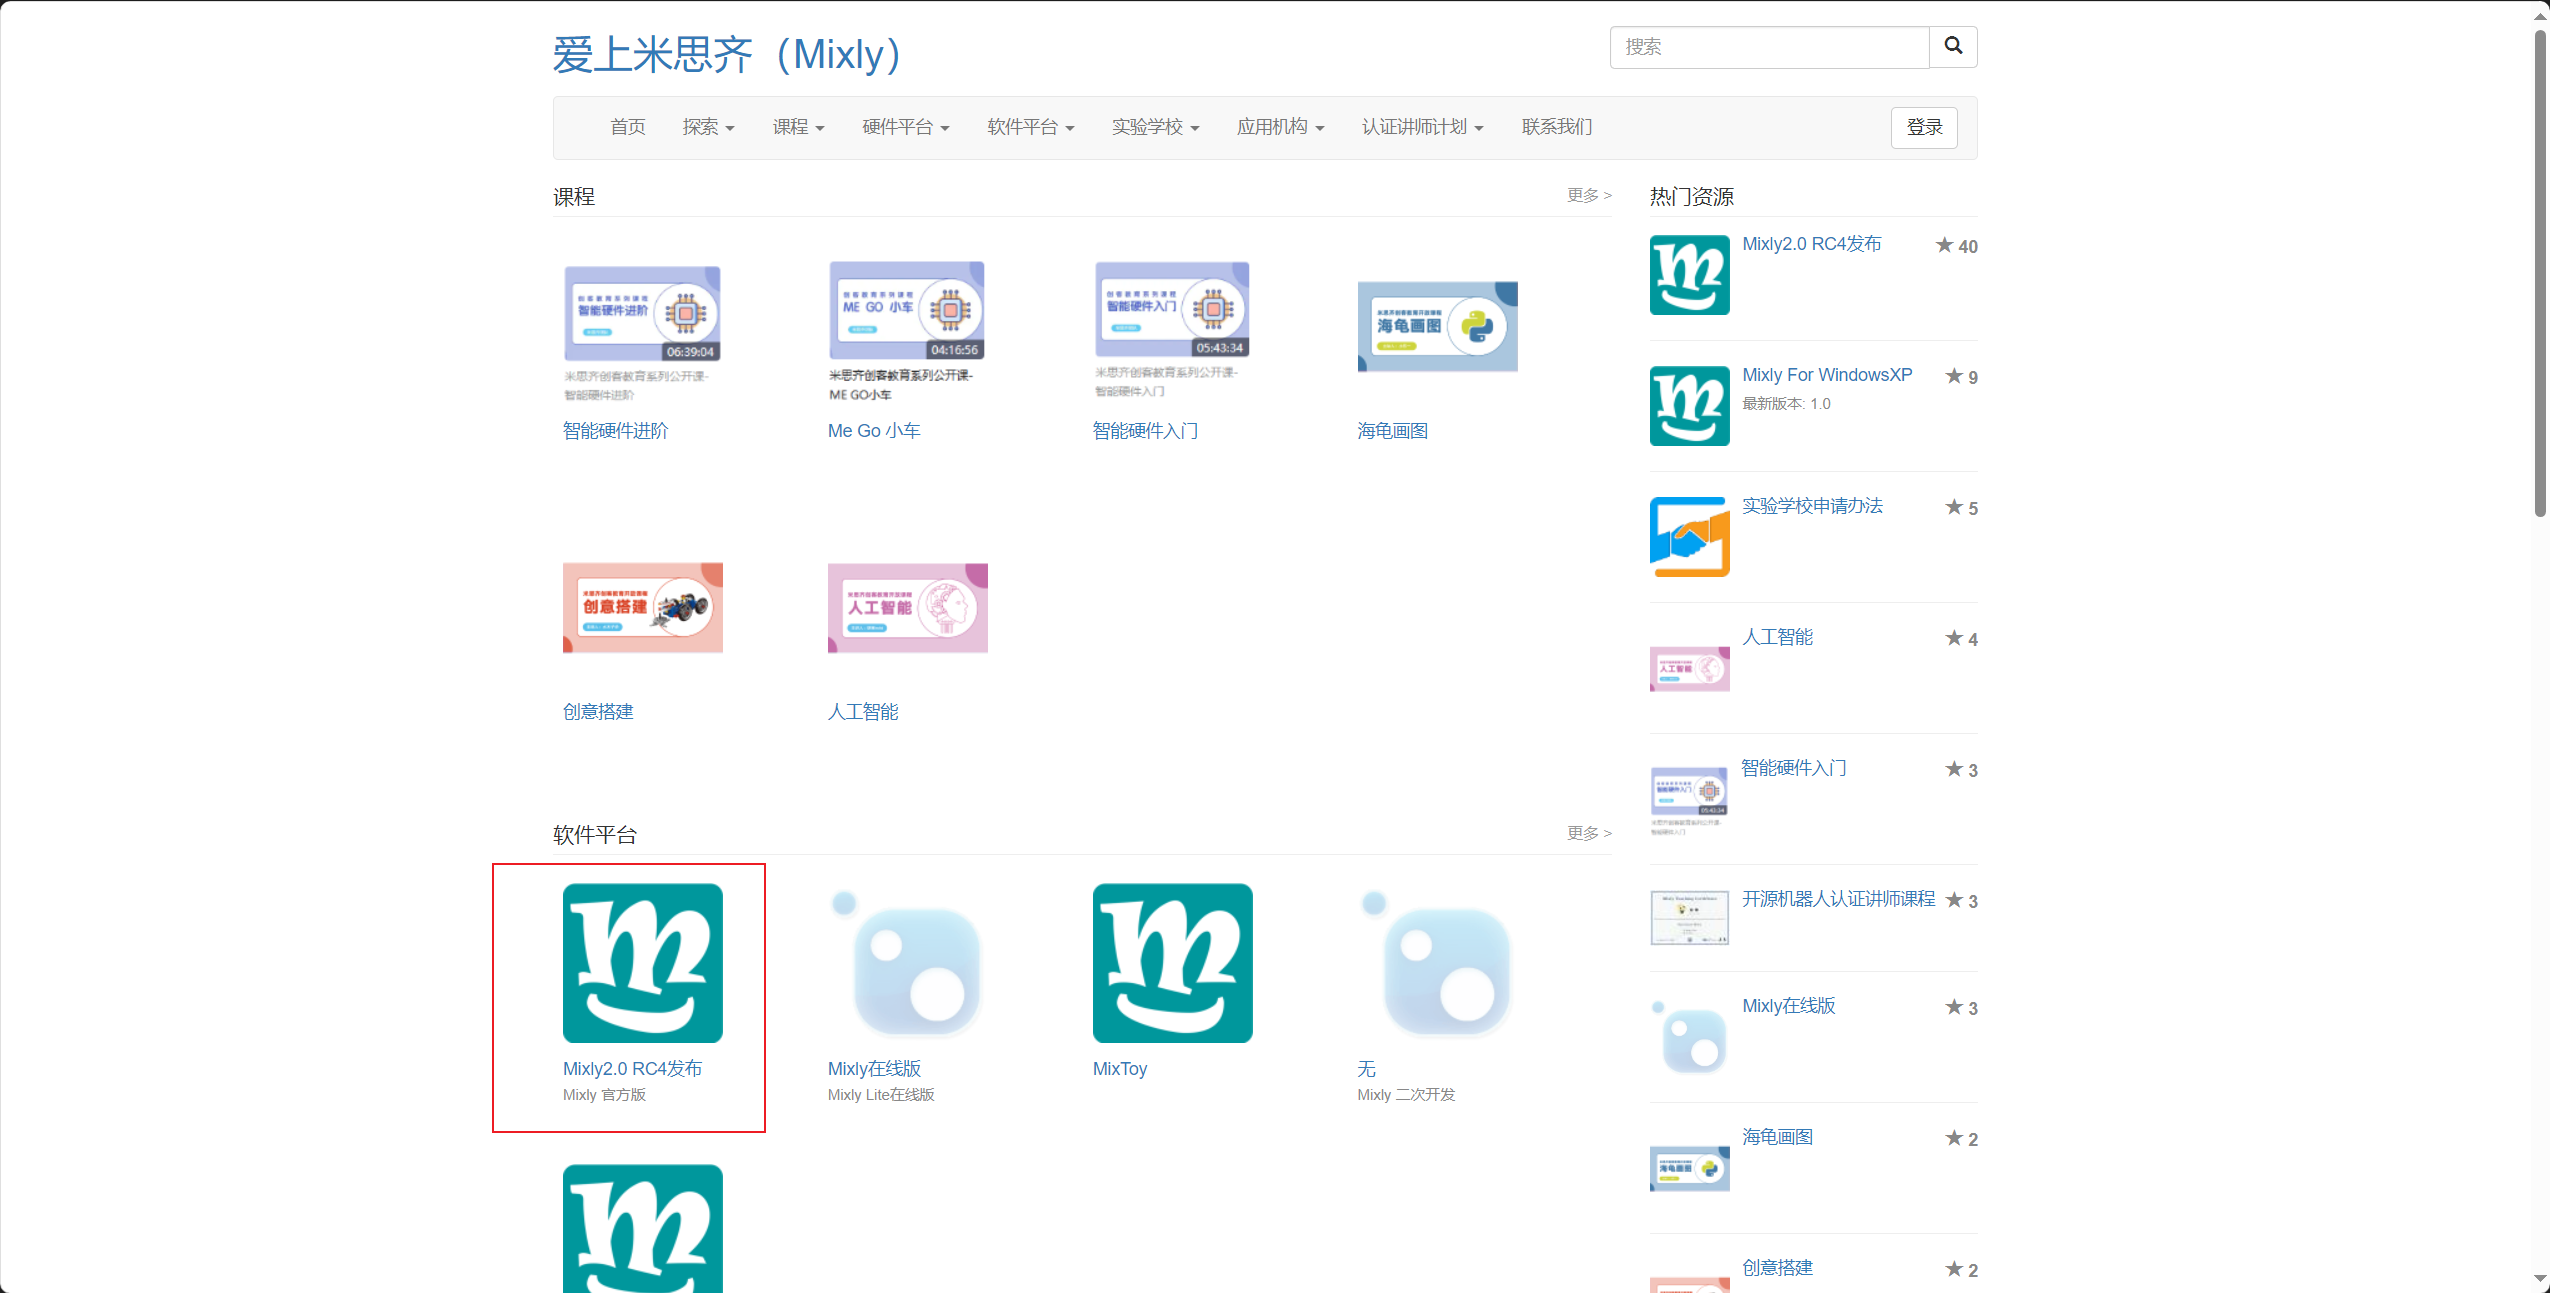Image resolution: width=2550 pixels, height=1293 pixels.
Task: Click the MixToy teal logo icon
Action: point(1172,962)
